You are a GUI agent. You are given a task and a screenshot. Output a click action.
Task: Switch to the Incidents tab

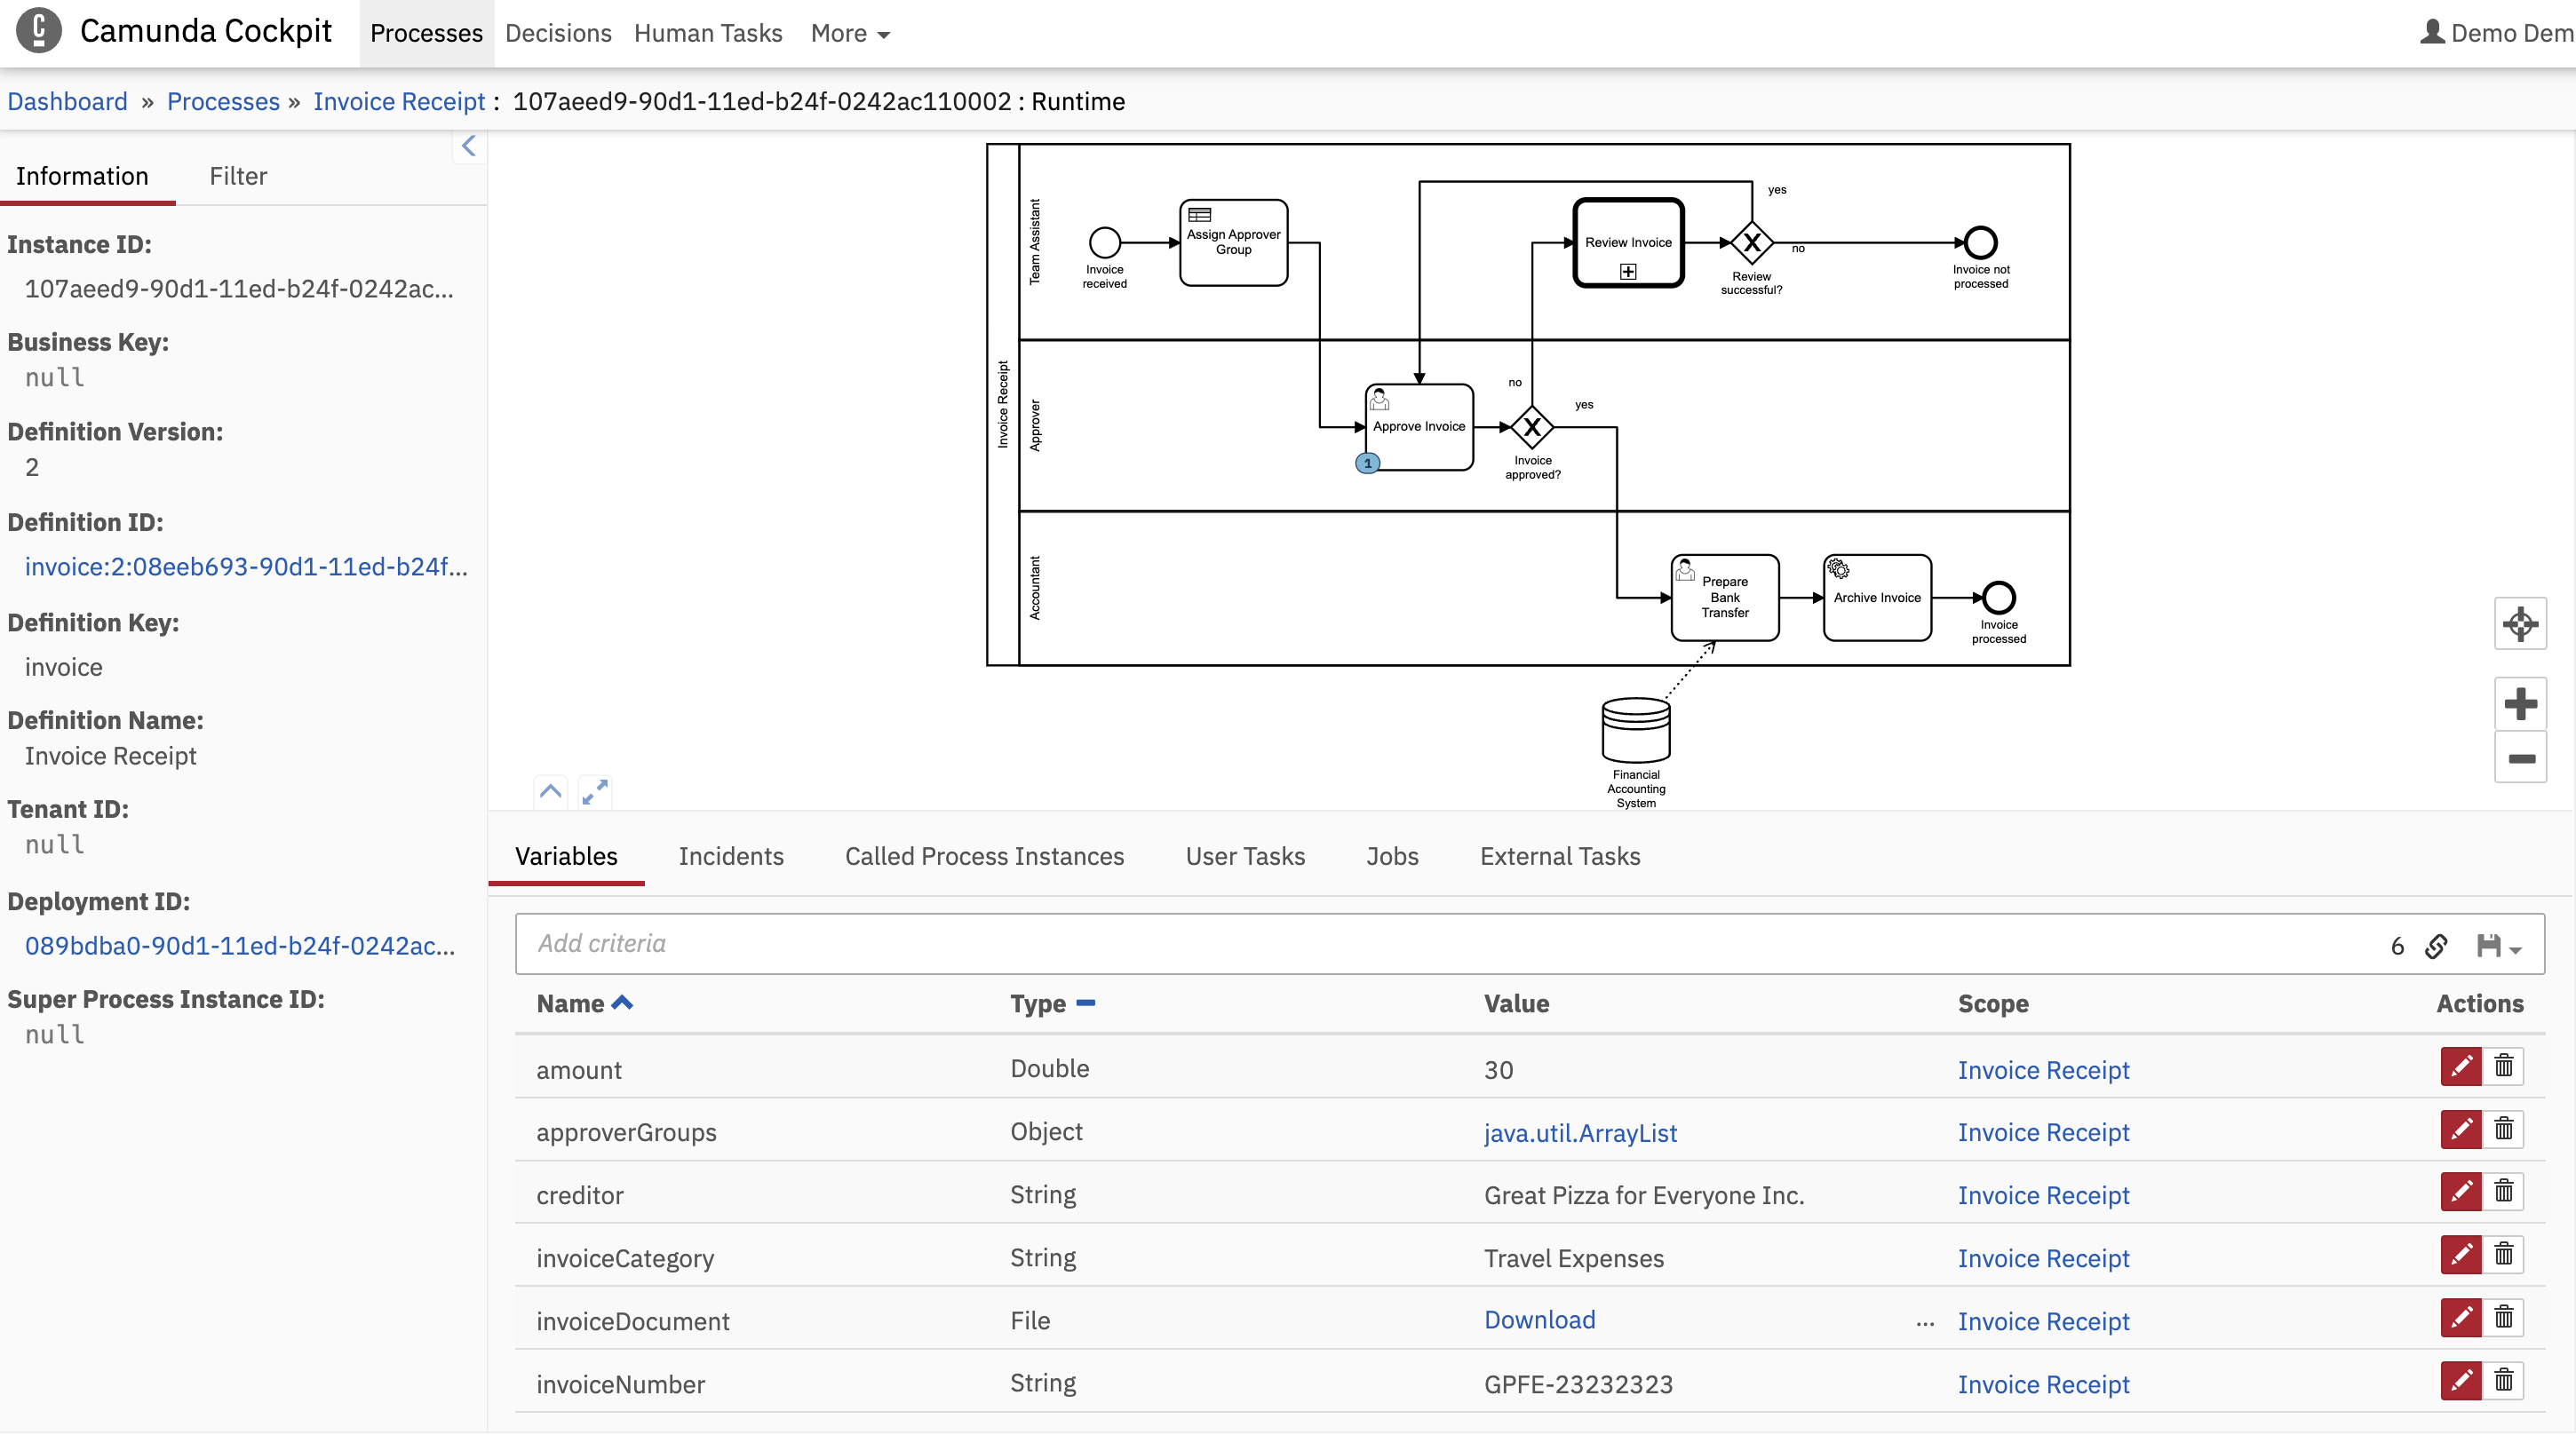(730, 856)
